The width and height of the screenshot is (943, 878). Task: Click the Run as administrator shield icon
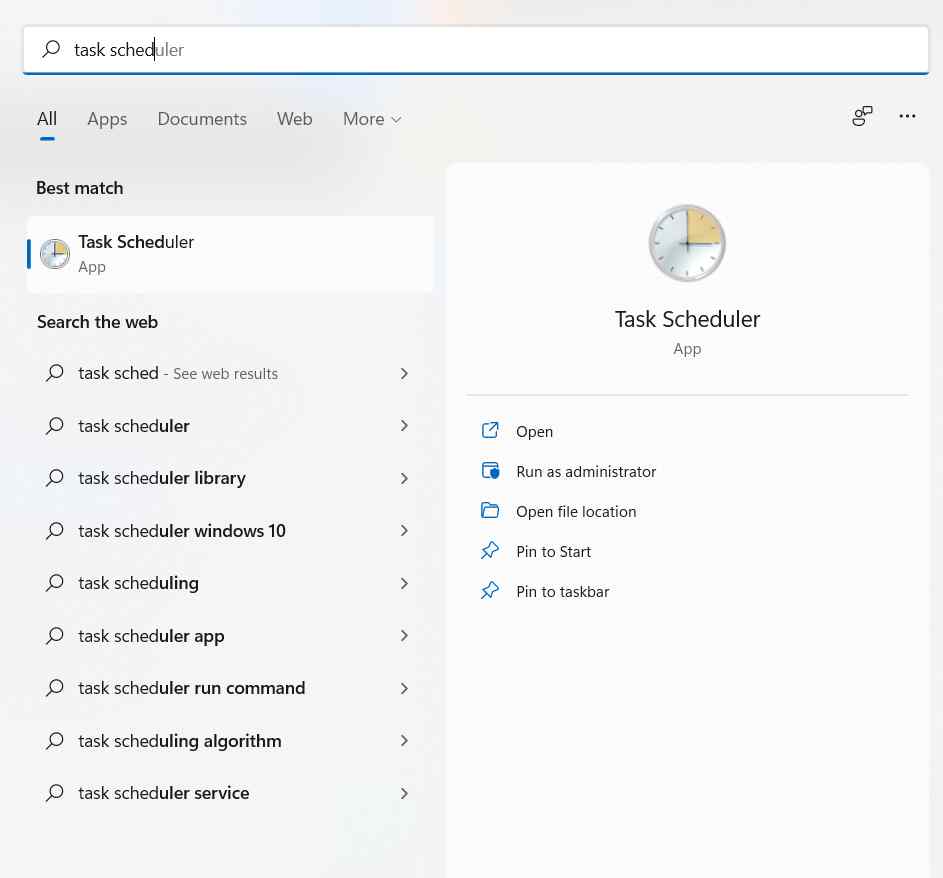point(490,471)
